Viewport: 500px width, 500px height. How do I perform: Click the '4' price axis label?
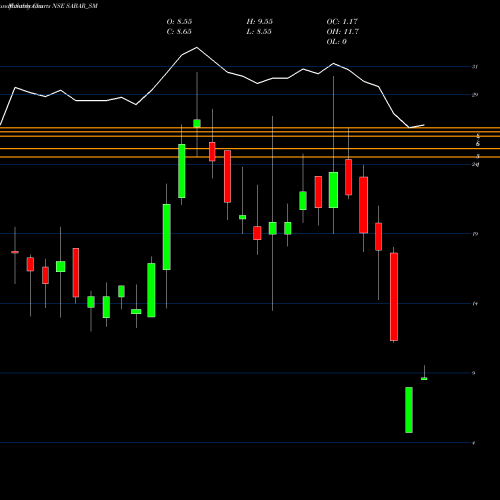tap(474, 443)
